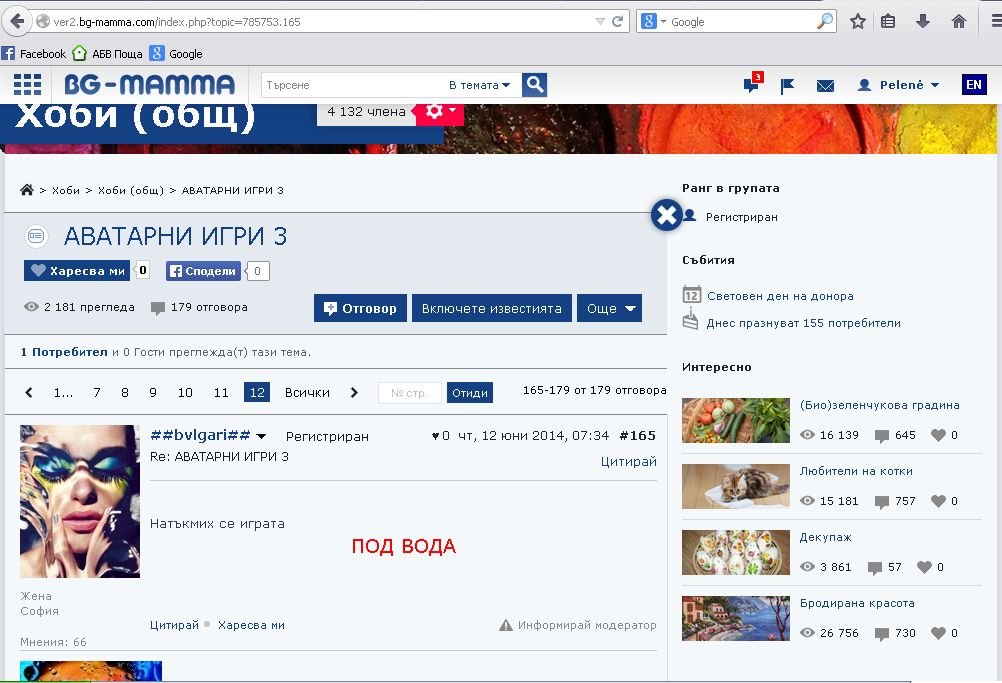Open Firefox downloads arrow icon
This screenshot has width=1002, height=683.
923,21
